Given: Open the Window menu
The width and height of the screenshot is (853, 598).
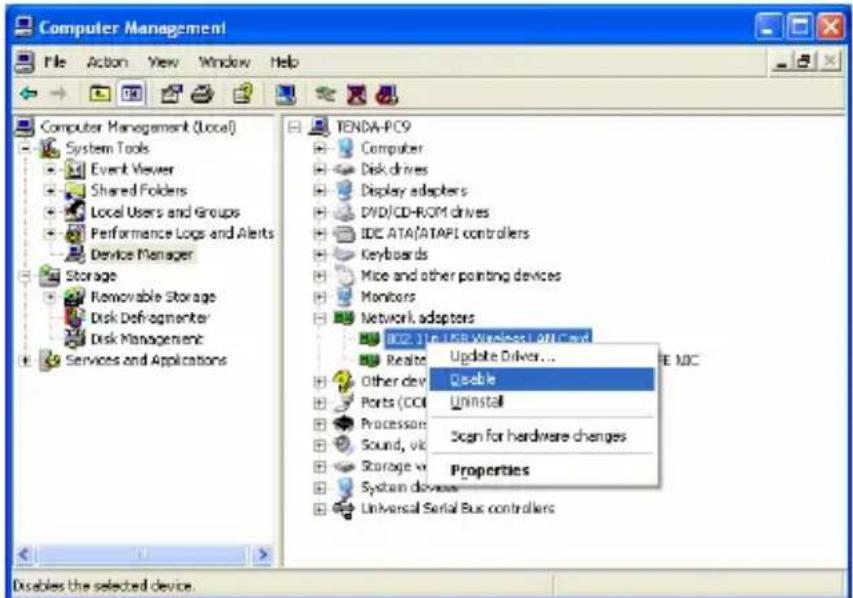Looking at the screenshot, I should 224,62.
